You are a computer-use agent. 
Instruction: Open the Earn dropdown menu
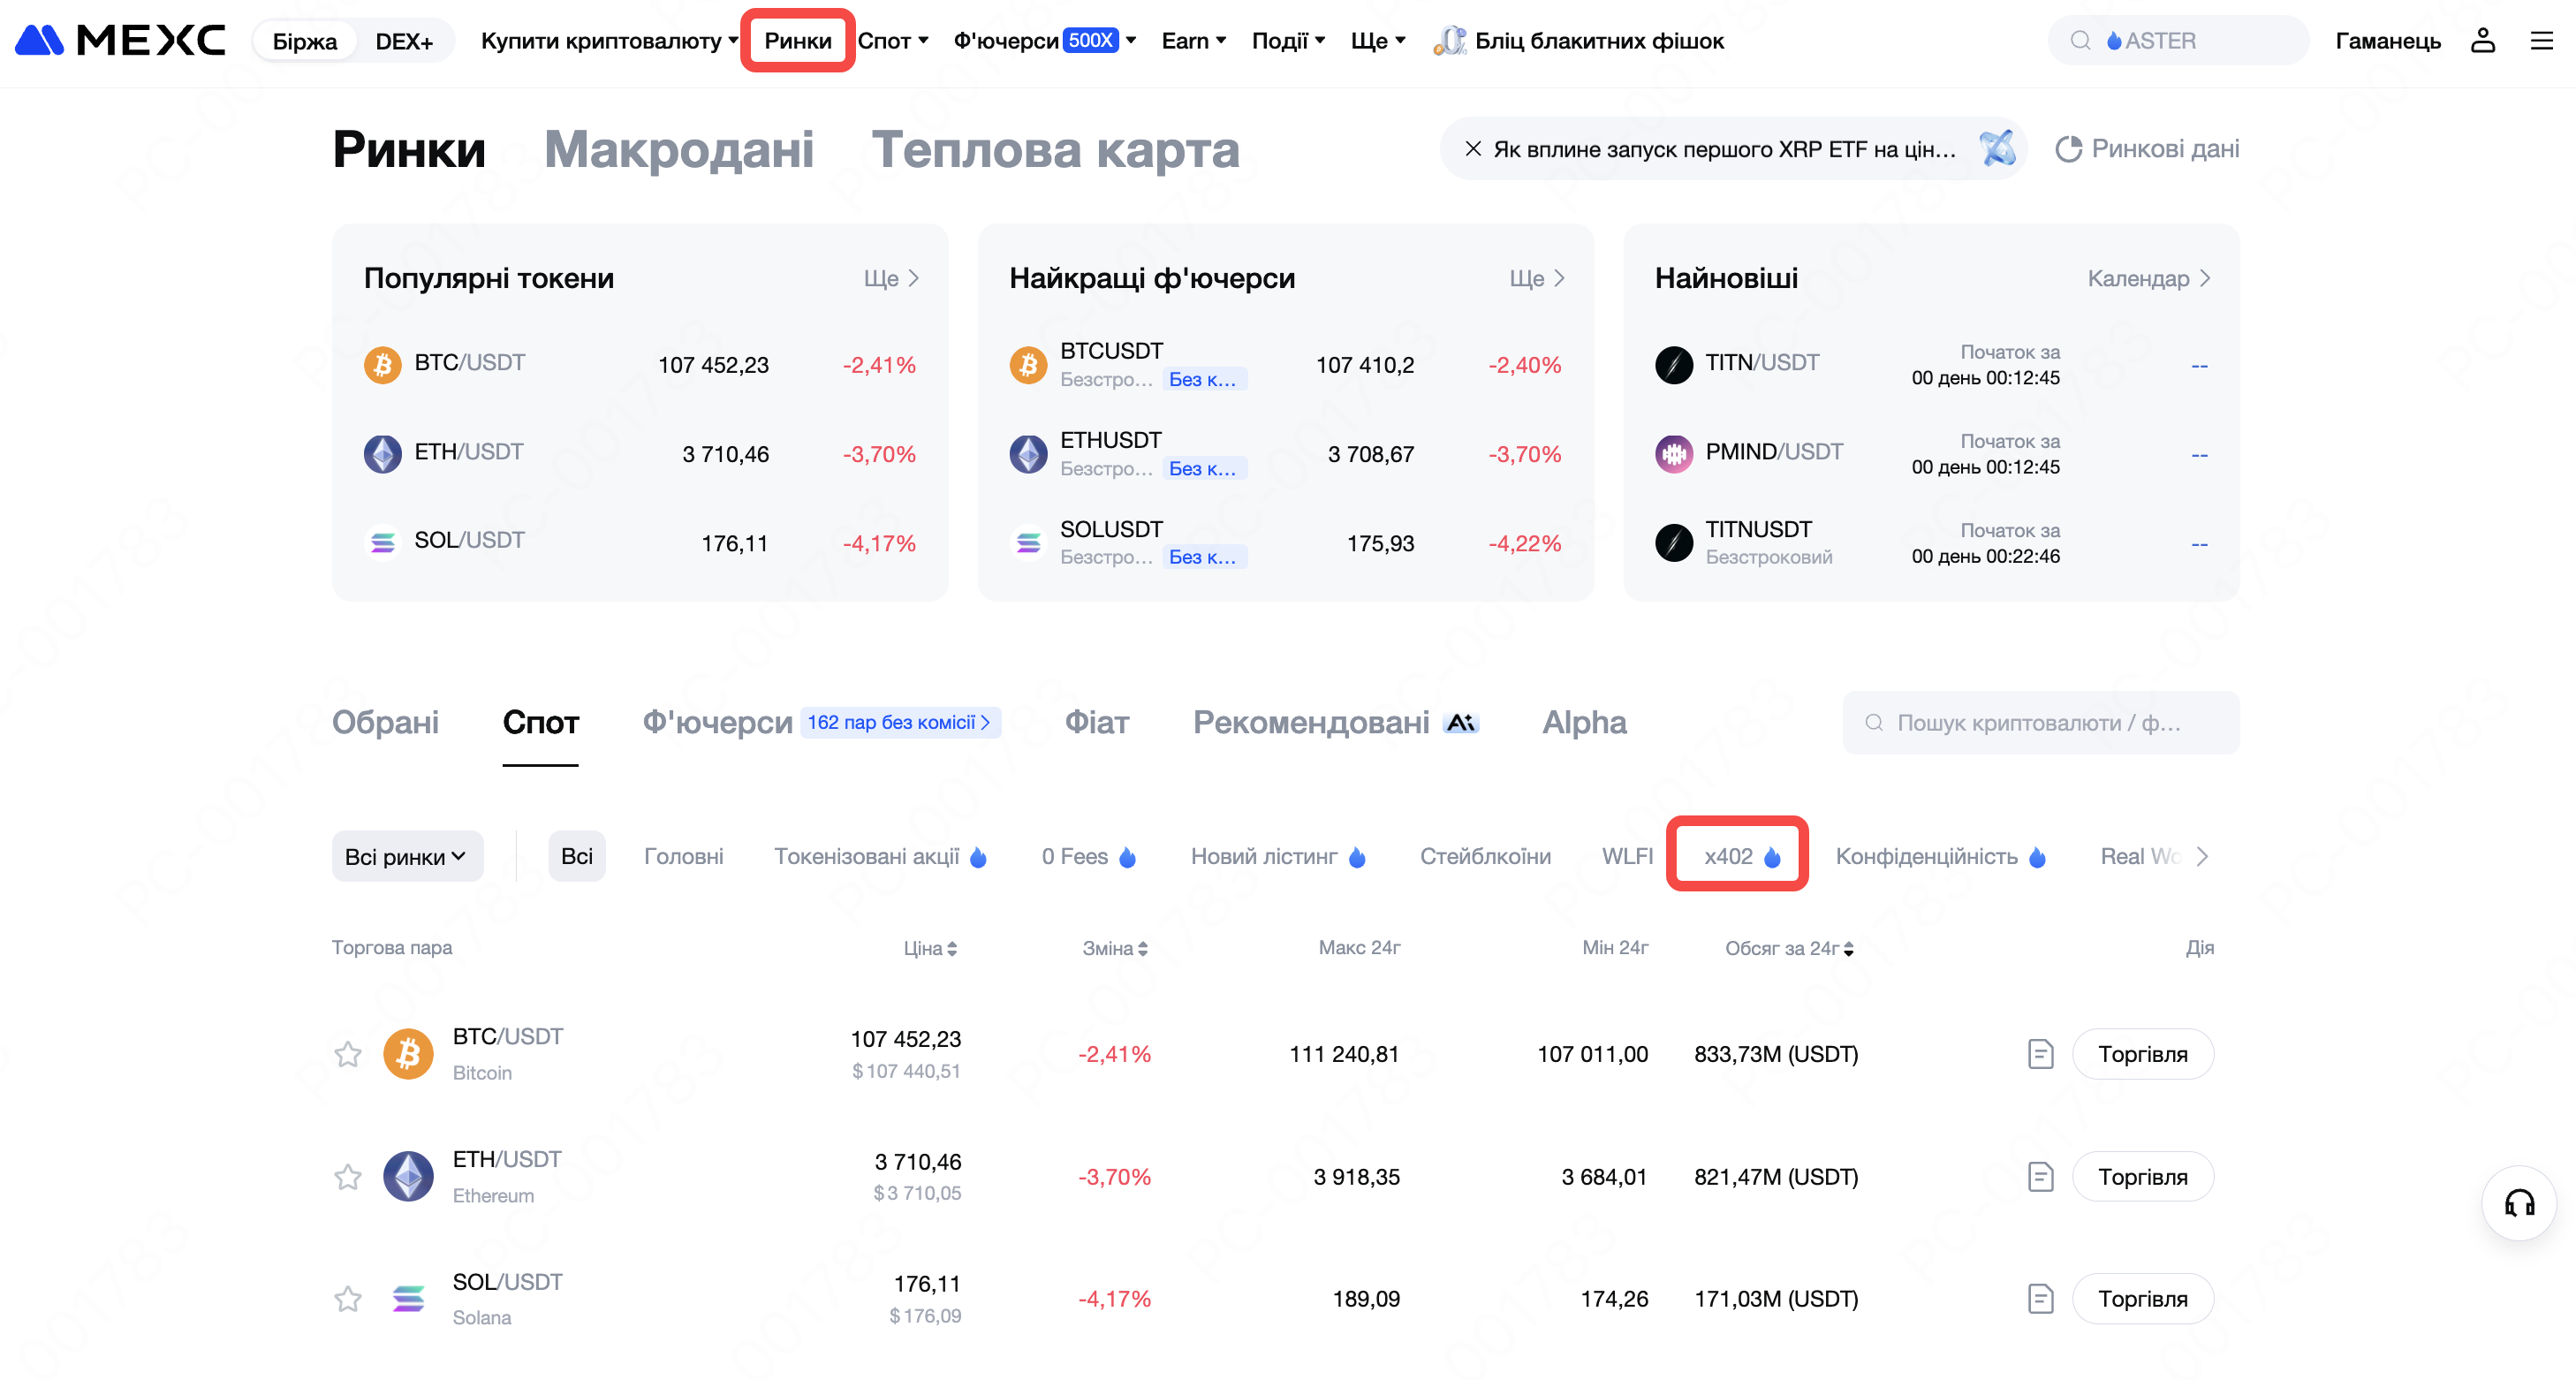(x=1193, y=41)
